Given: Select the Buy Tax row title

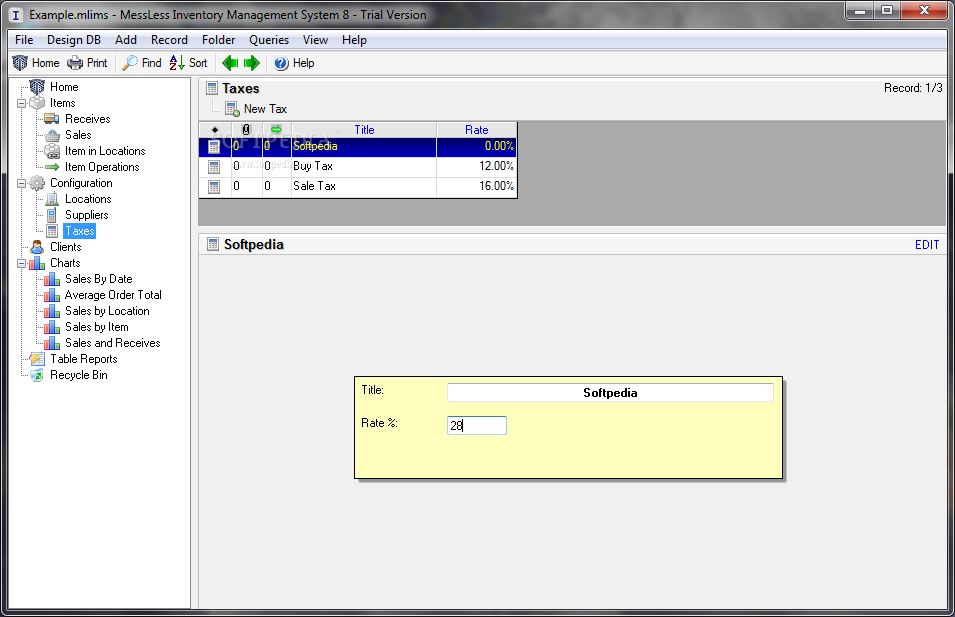Looking at the screenshot, I should click(313, 166).
